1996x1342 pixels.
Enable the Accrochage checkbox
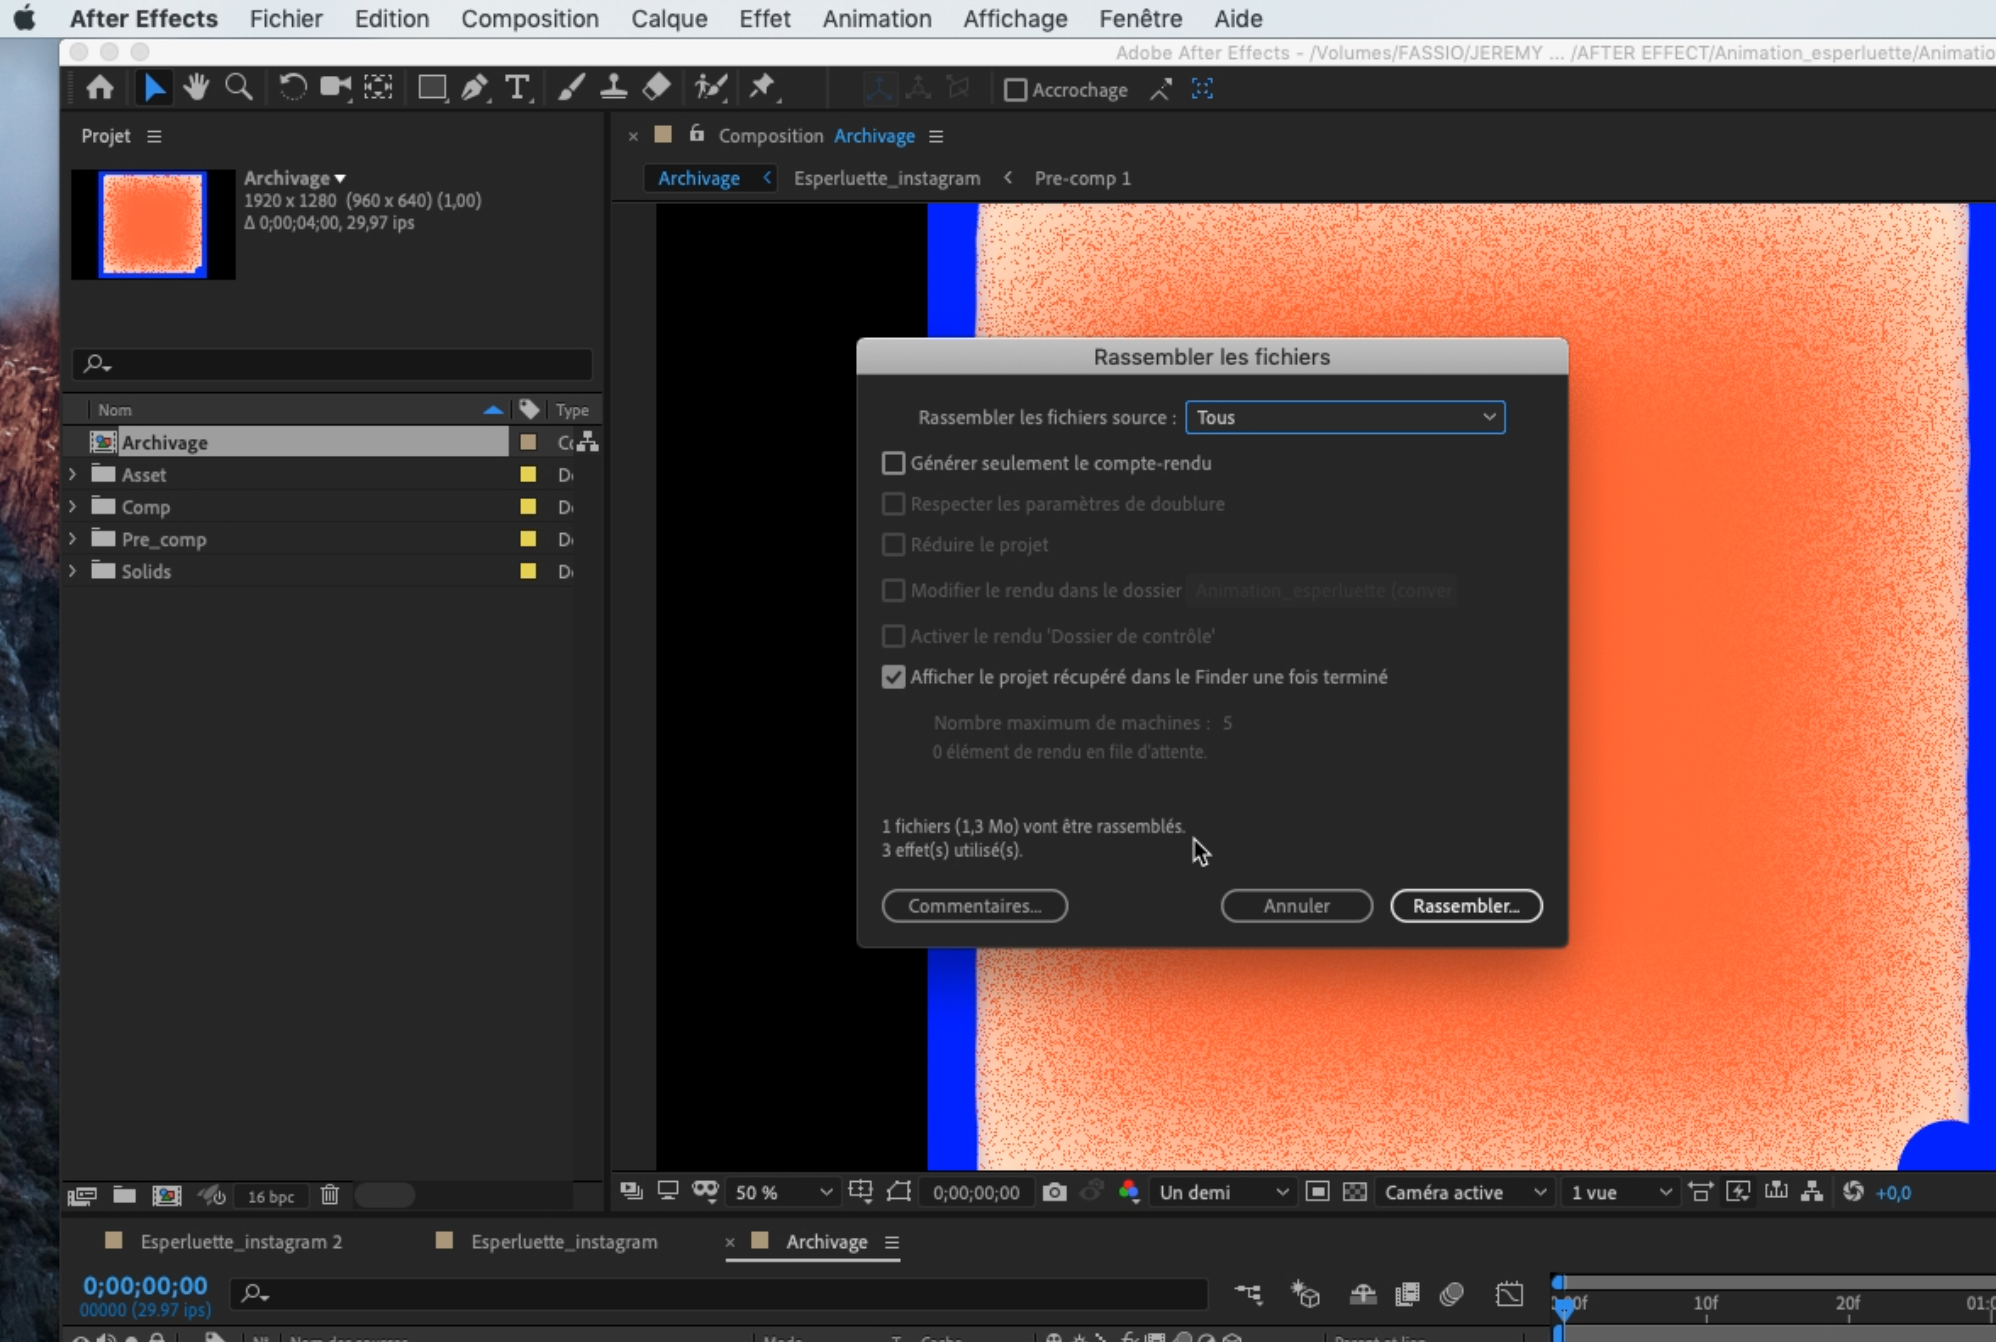coord(1015,90)
